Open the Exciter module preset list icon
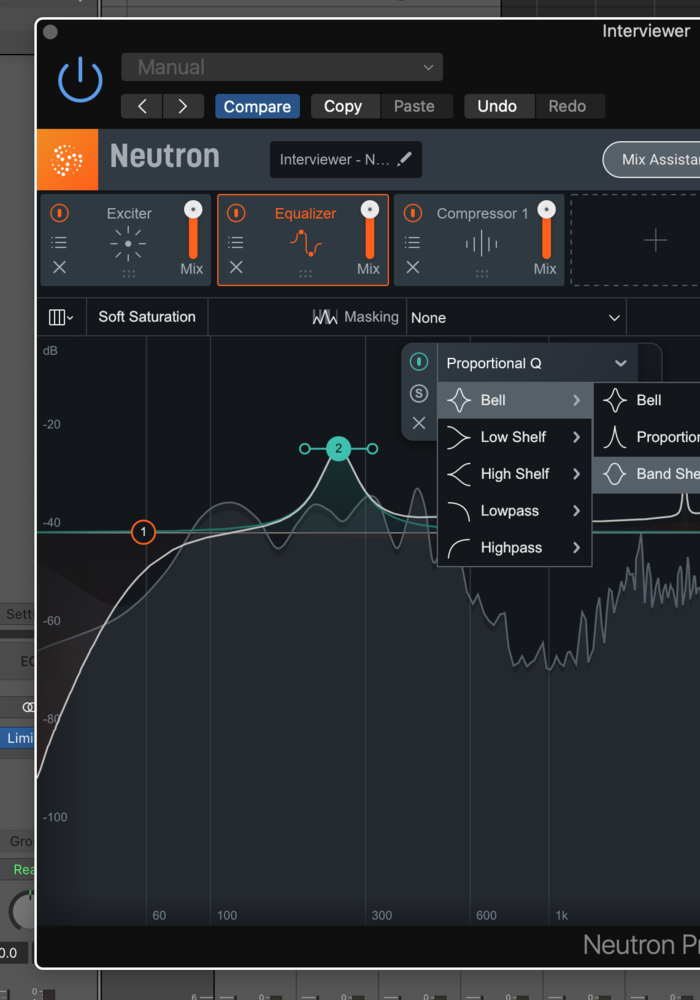The height and width of the screenshot is (1000, 700). coord(59,242)
